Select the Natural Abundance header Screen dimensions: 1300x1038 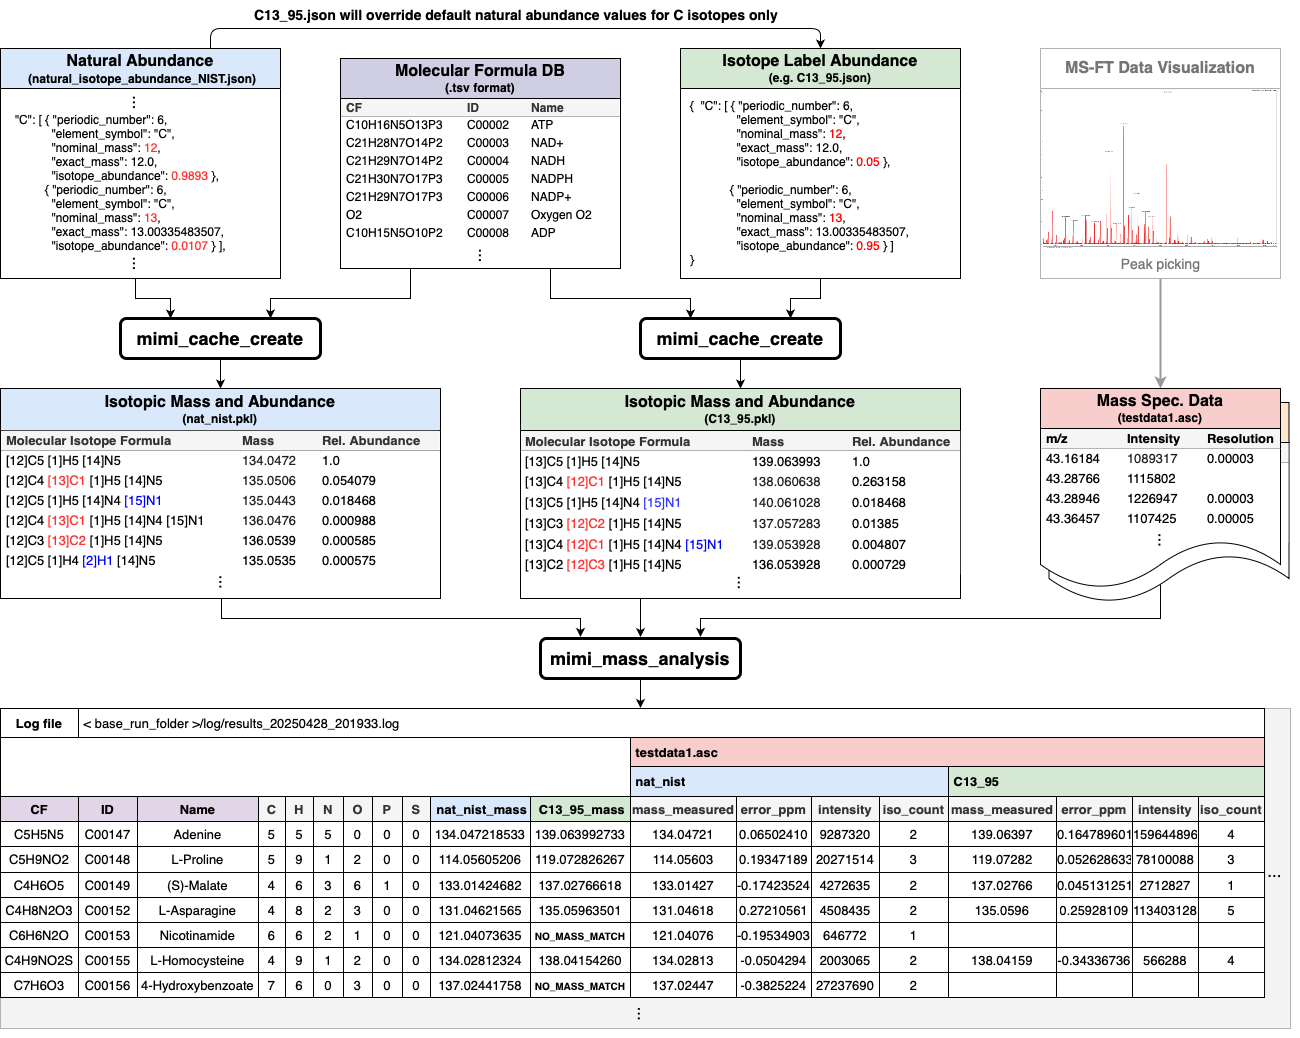(140, 68)
